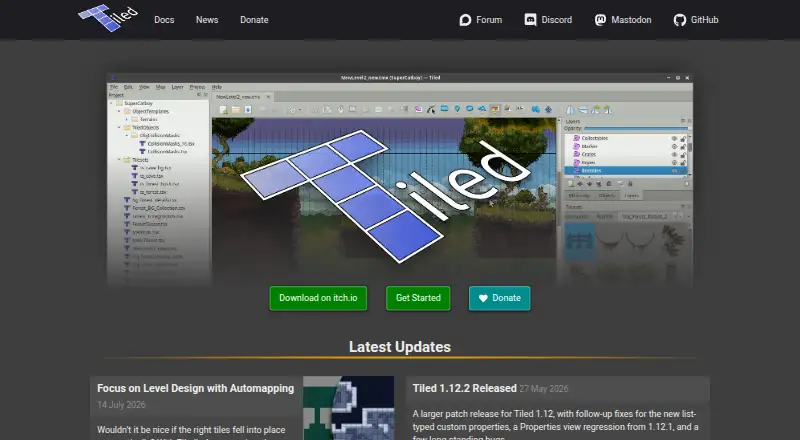Image resolution: width=800 pixels, height=440 pixels.
Task: Close the NewLevel2_new.tmx tab
Action: tap(268, 96)
